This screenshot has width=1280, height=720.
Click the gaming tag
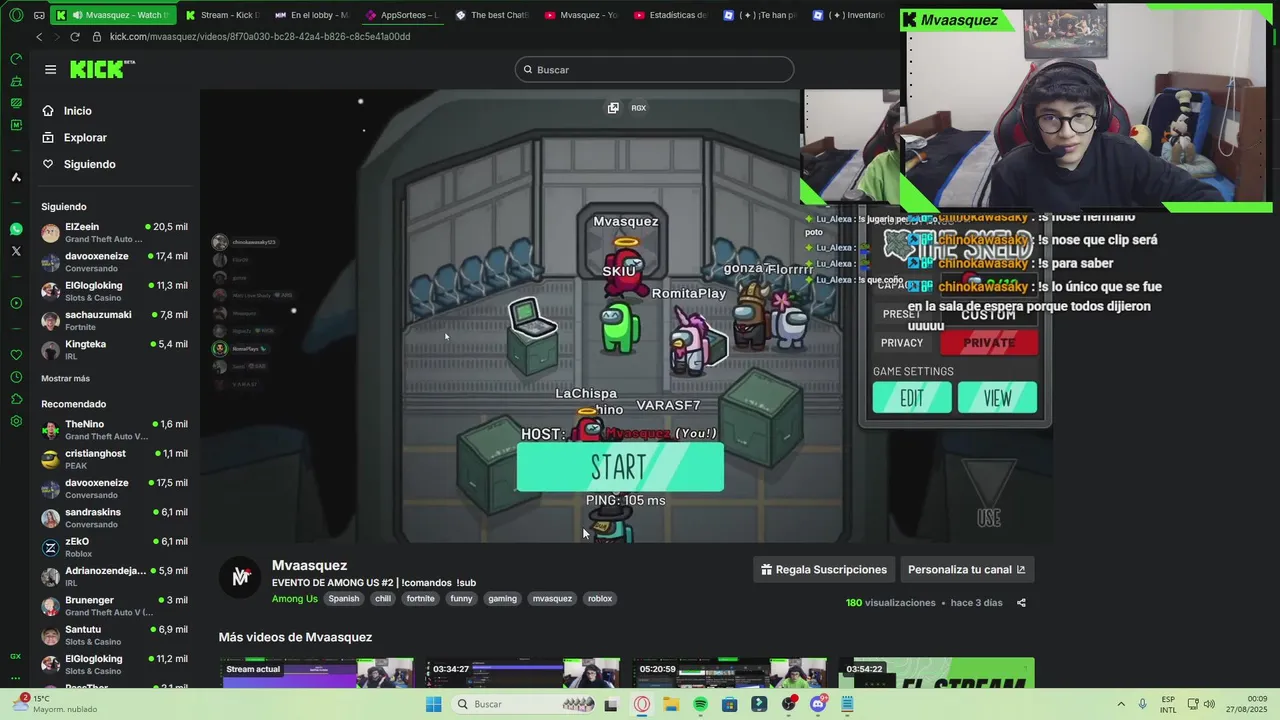pyautogui.click(x=502, y=599)
